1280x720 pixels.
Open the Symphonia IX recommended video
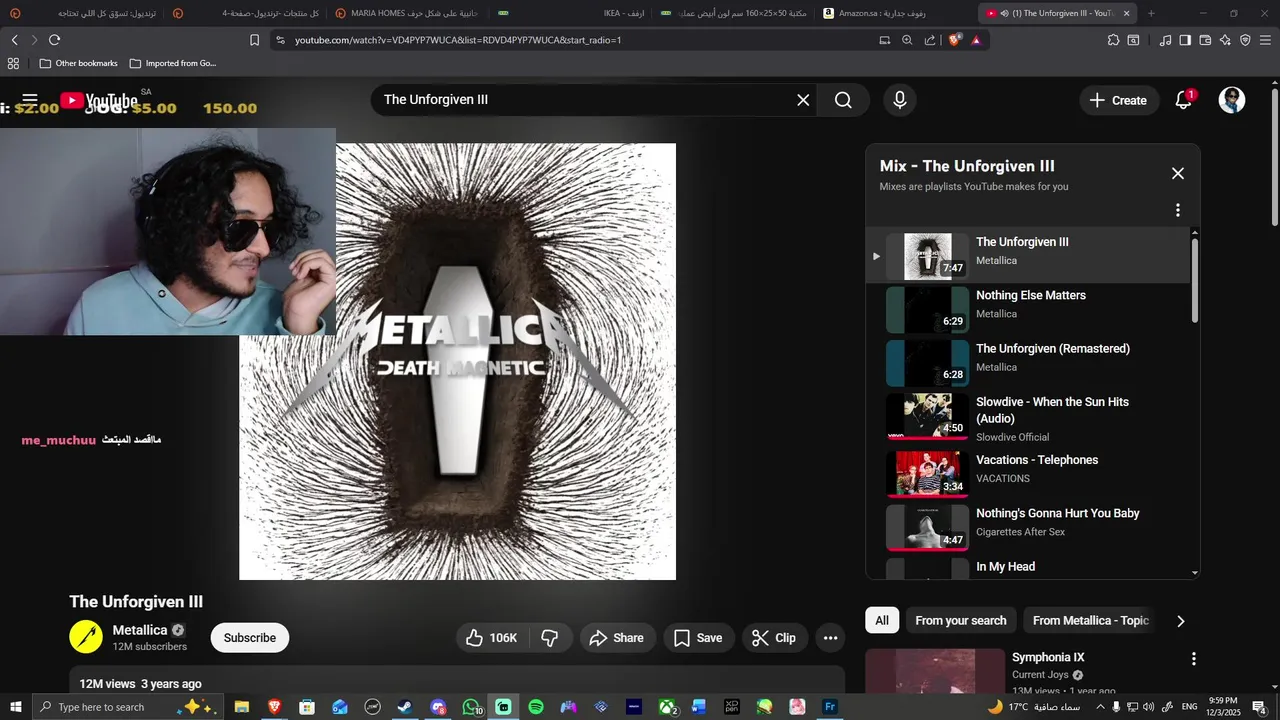pos(1048,657)
